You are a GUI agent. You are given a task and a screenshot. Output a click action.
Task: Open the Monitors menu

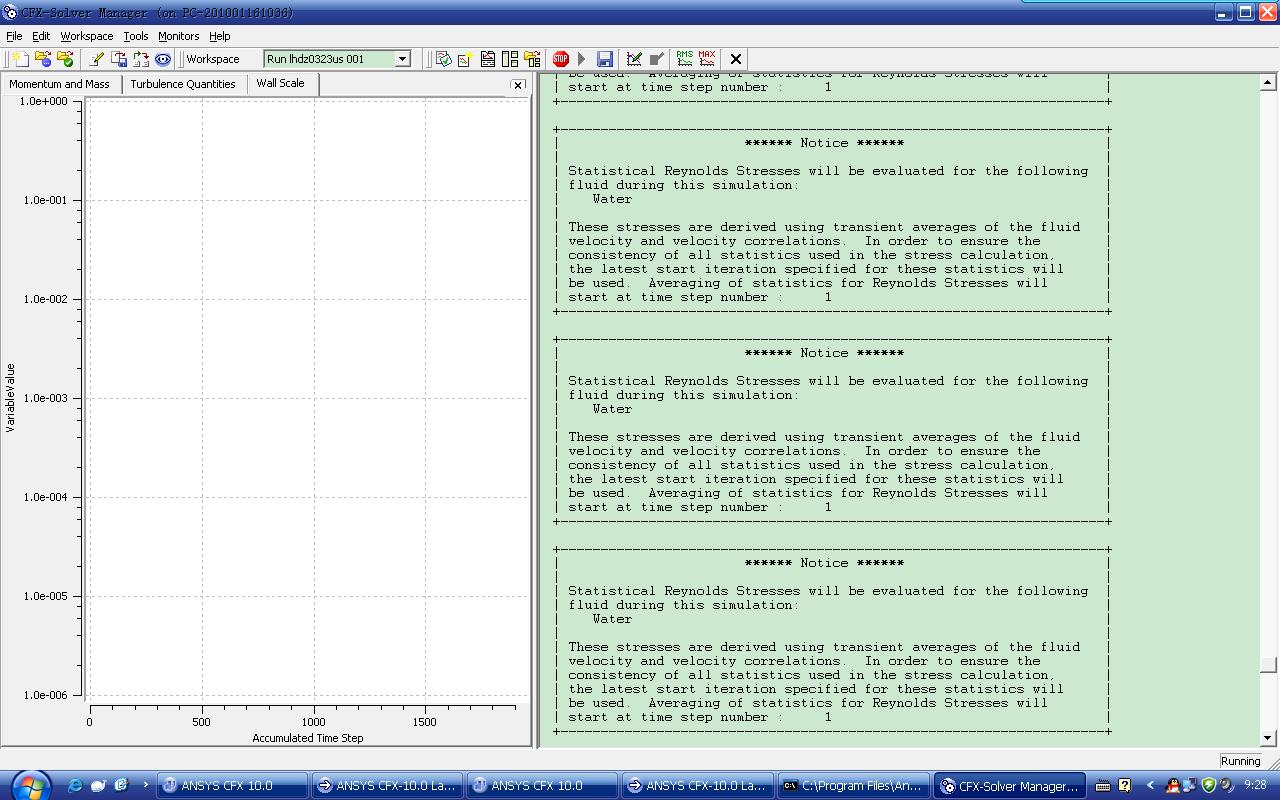tap(178, 36)
